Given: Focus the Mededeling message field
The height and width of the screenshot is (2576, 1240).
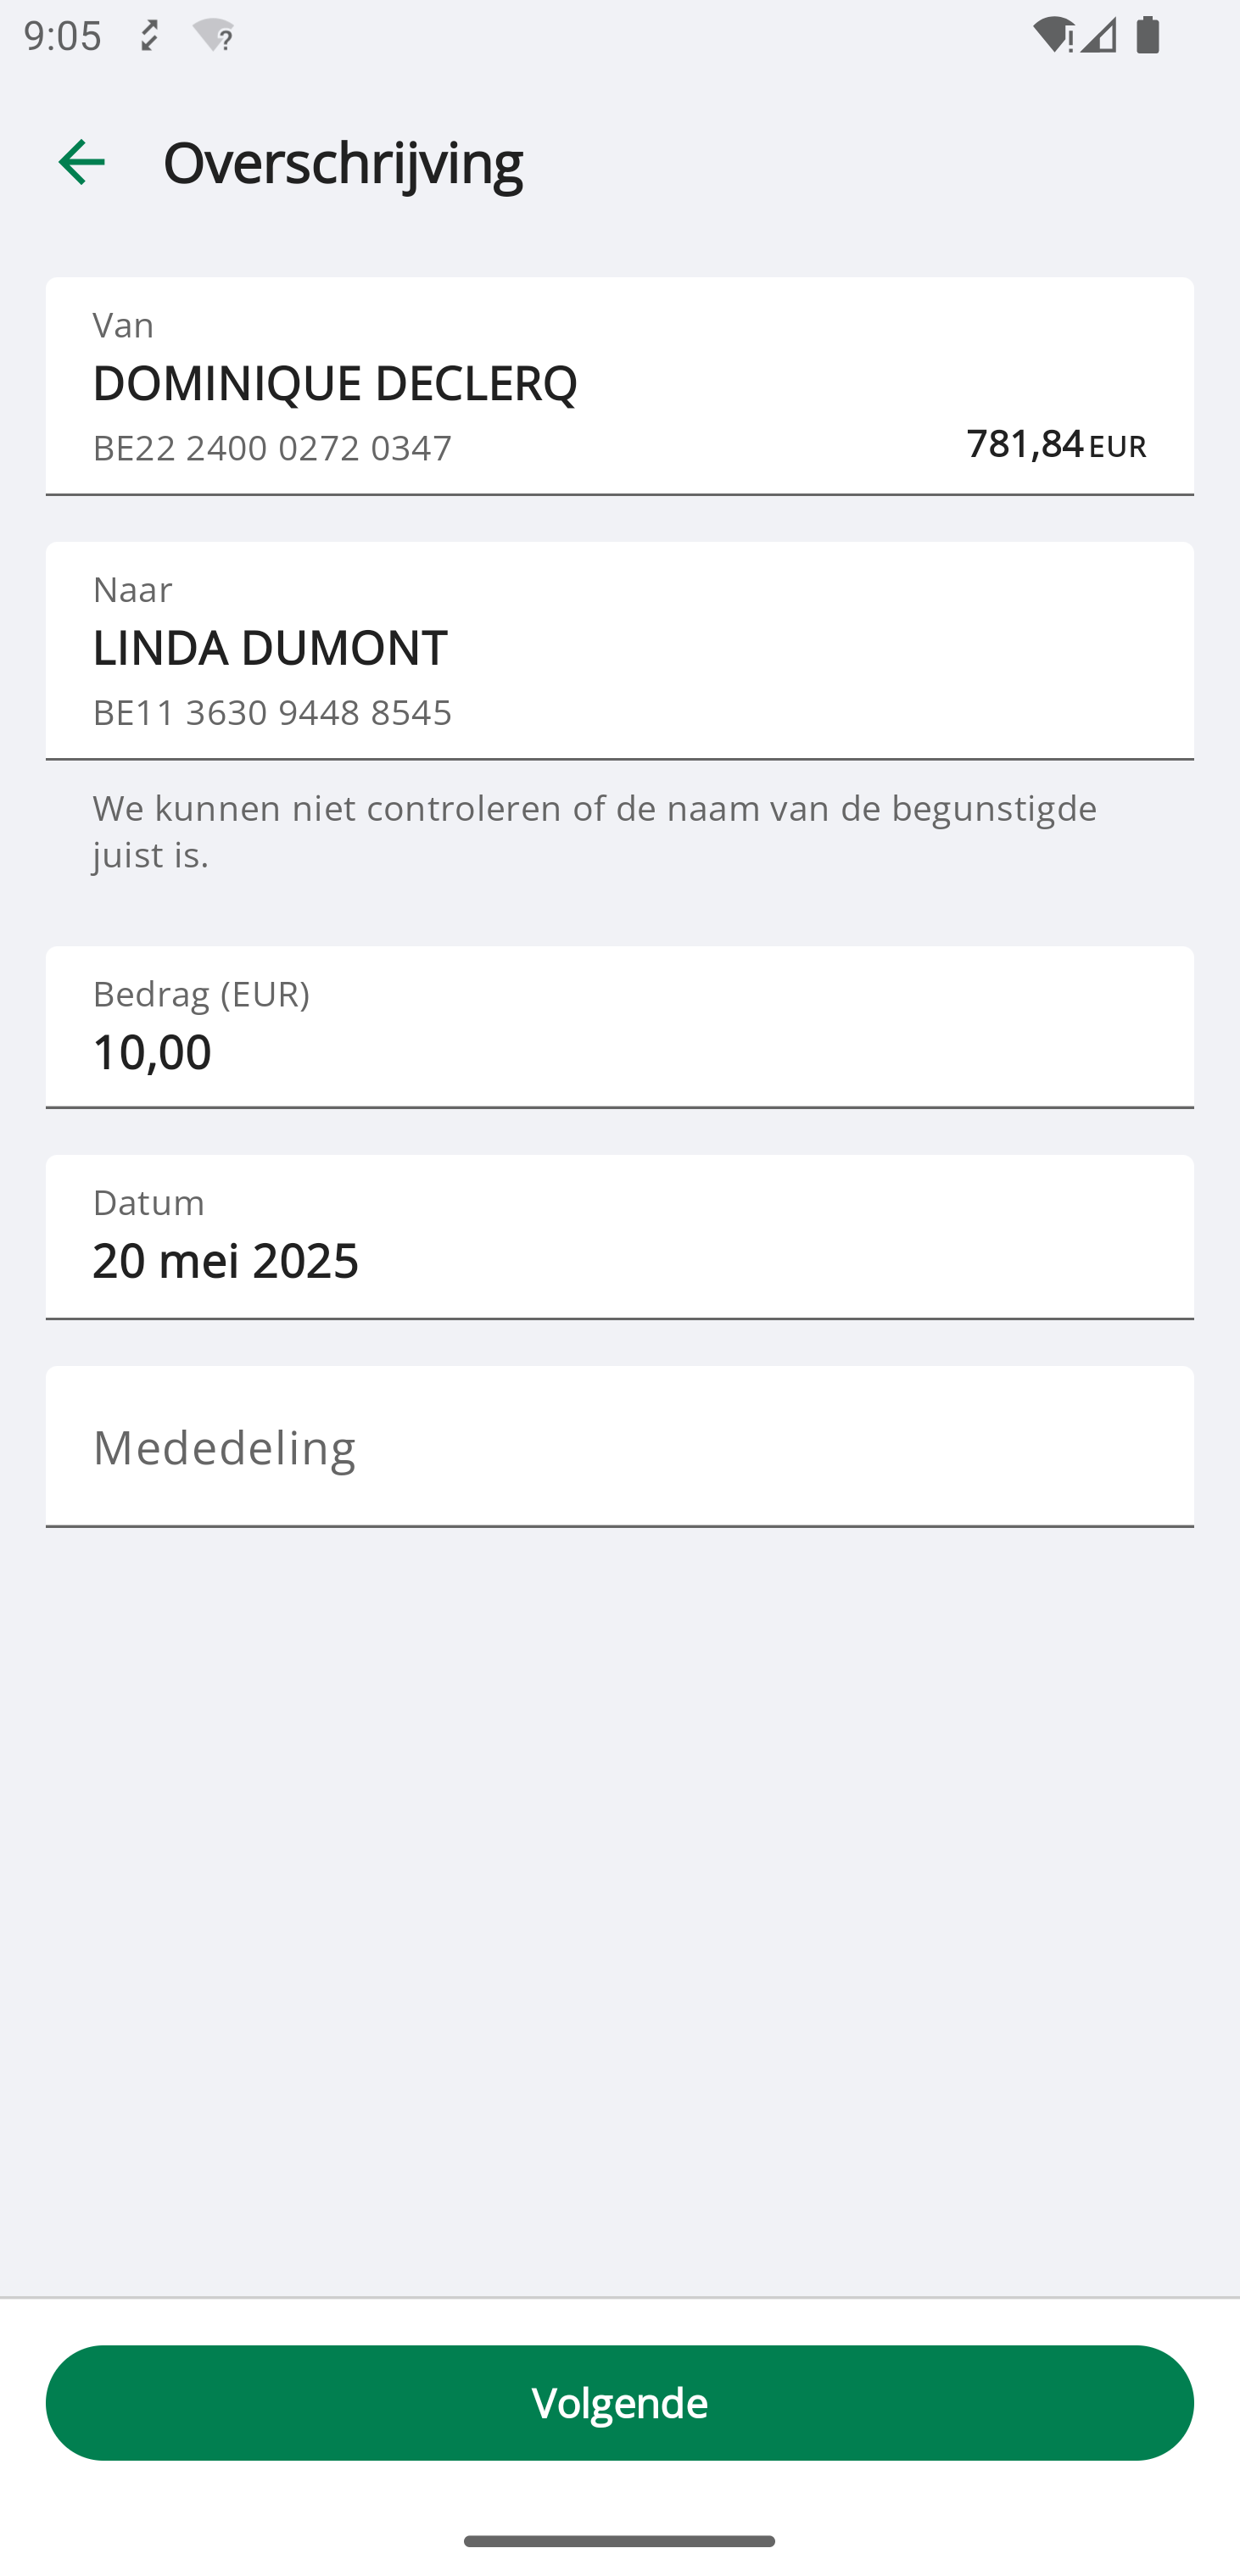Looking at the screenshot, I should [x=619, y=1446].
